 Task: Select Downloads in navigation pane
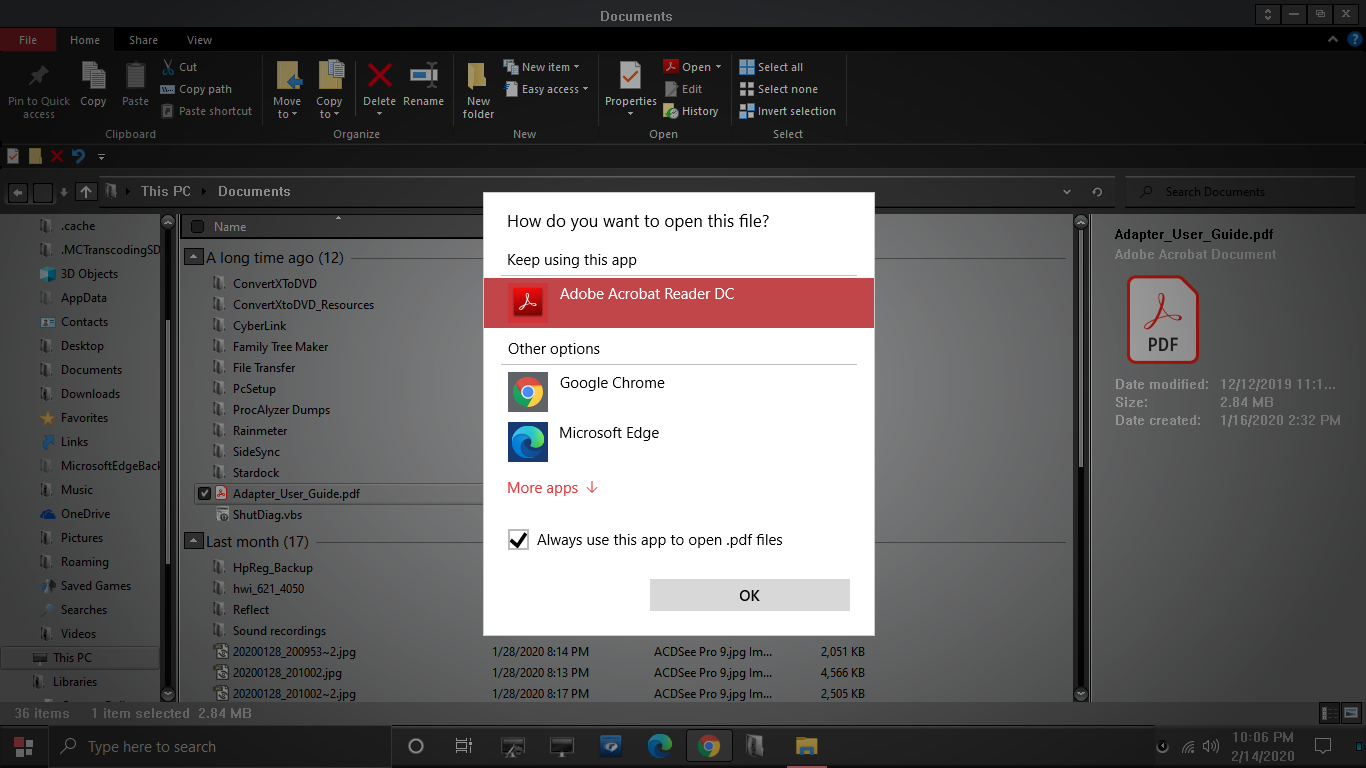coord(90,394)
